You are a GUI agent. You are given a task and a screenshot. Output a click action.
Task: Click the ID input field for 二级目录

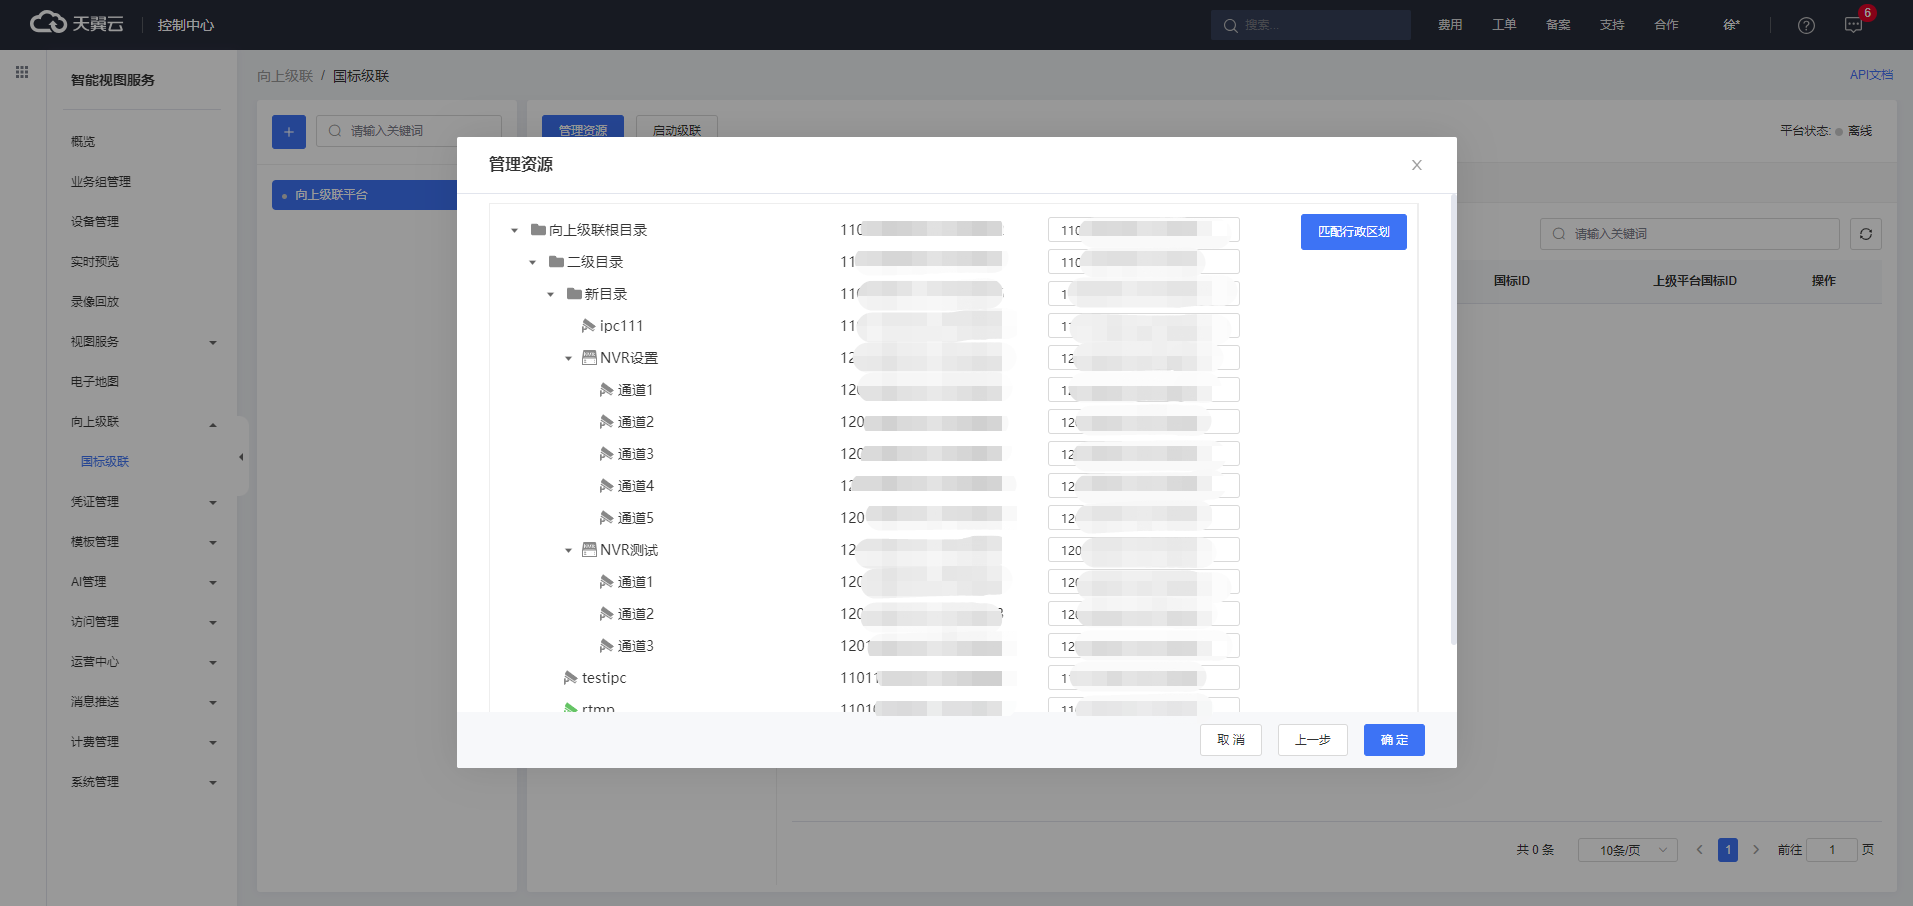[1143, 262]
